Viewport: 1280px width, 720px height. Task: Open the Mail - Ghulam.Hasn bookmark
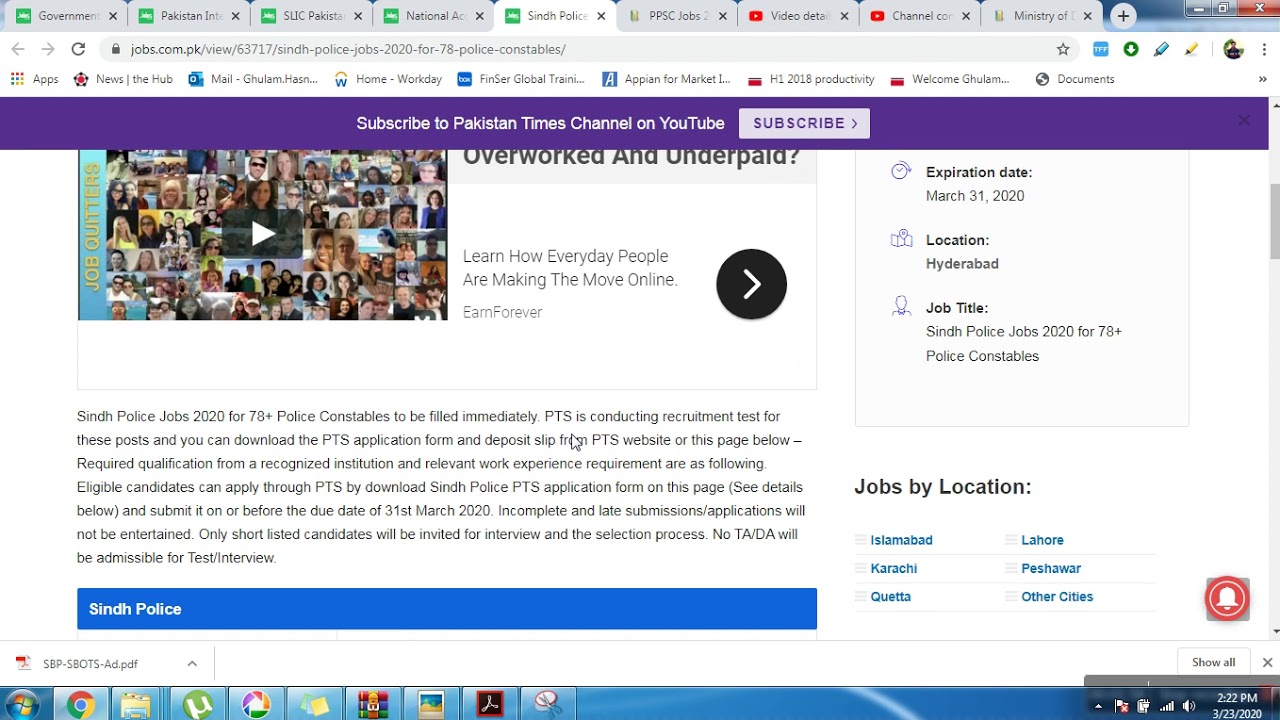pyautogui.click(x=253, y=79)
